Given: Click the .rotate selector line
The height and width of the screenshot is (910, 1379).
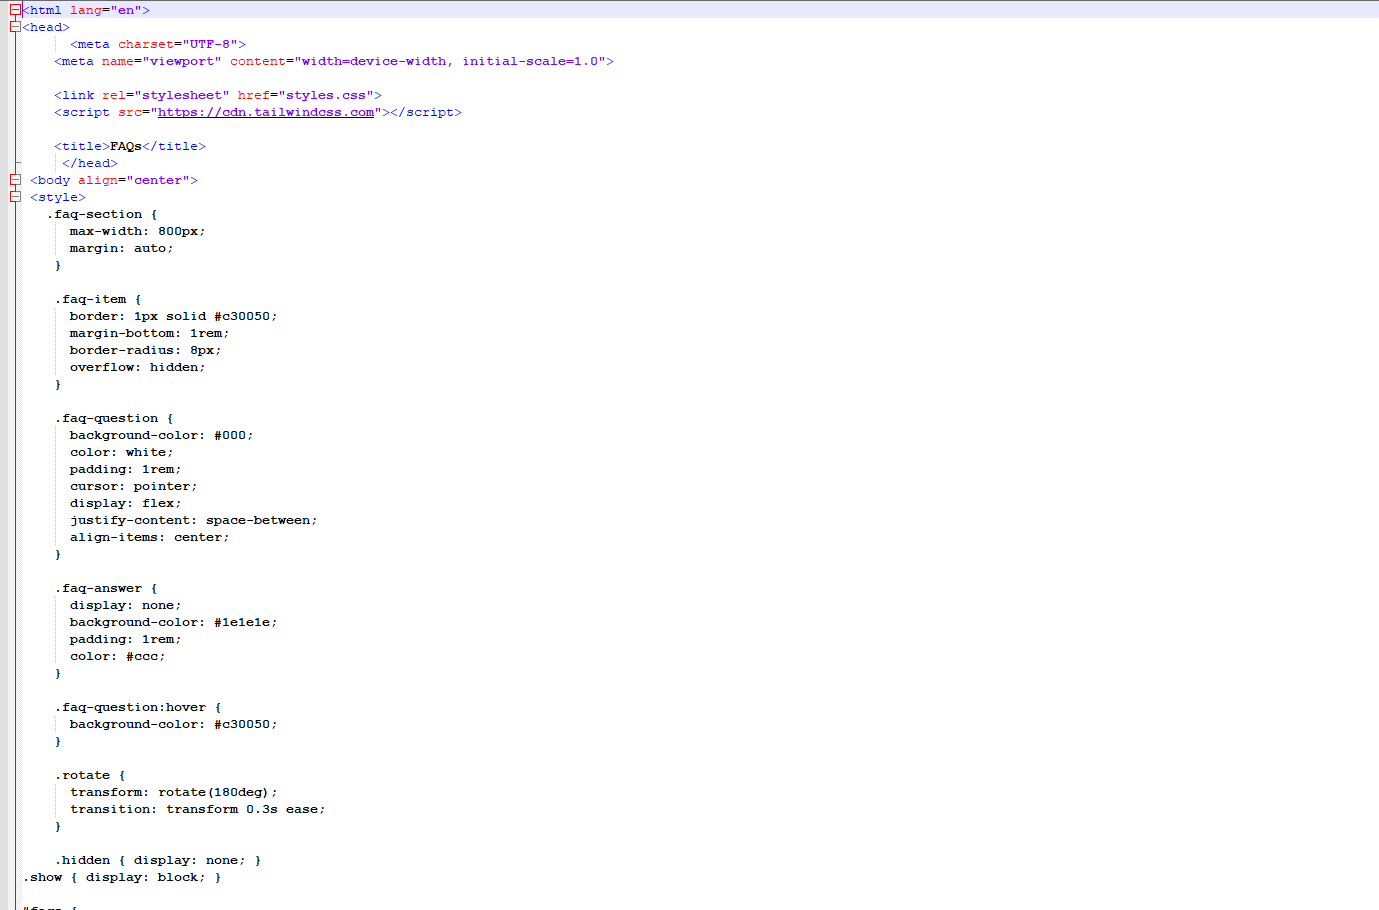Looking at the screenshot, I should point(90,775).
